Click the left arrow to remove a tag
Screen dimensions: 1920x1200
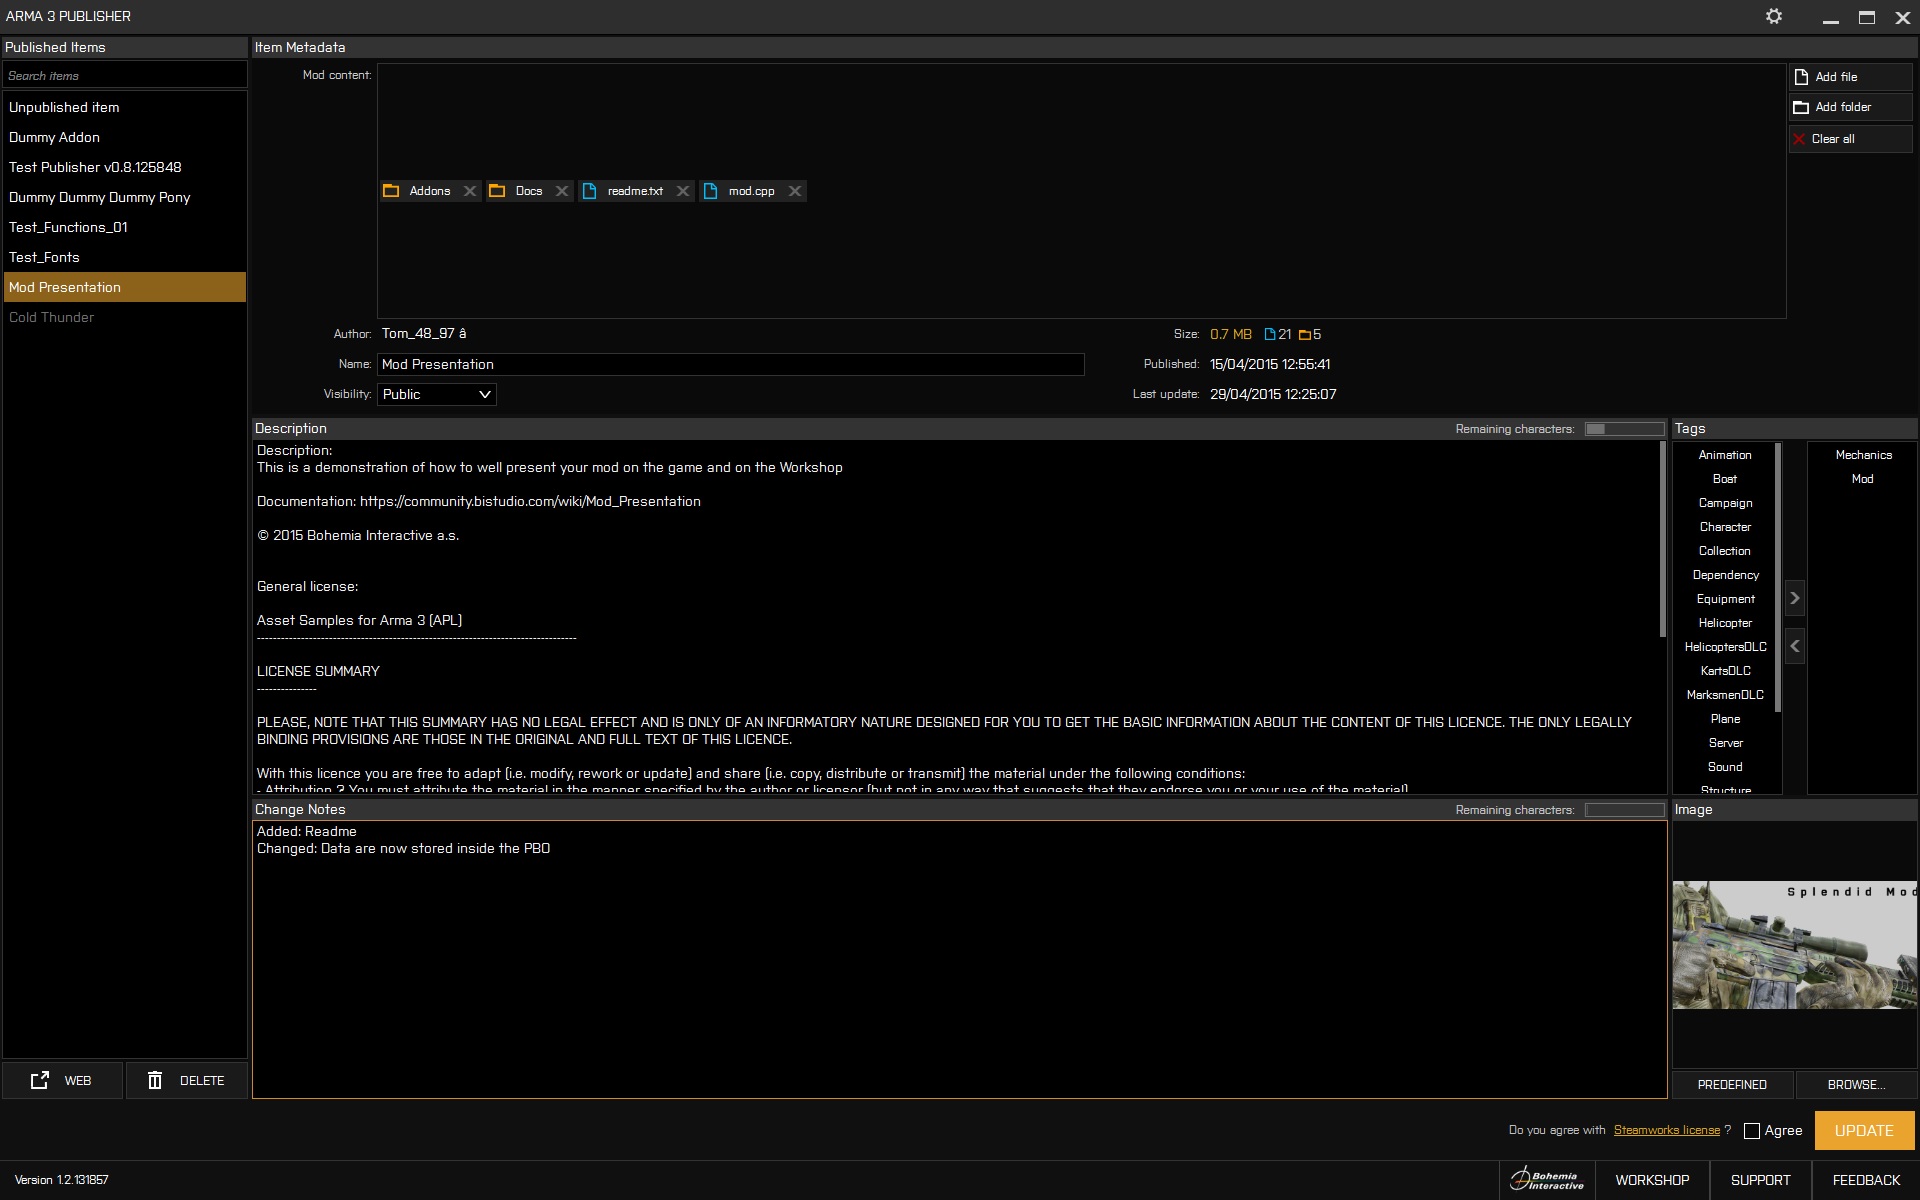(x=1795, y=646)
